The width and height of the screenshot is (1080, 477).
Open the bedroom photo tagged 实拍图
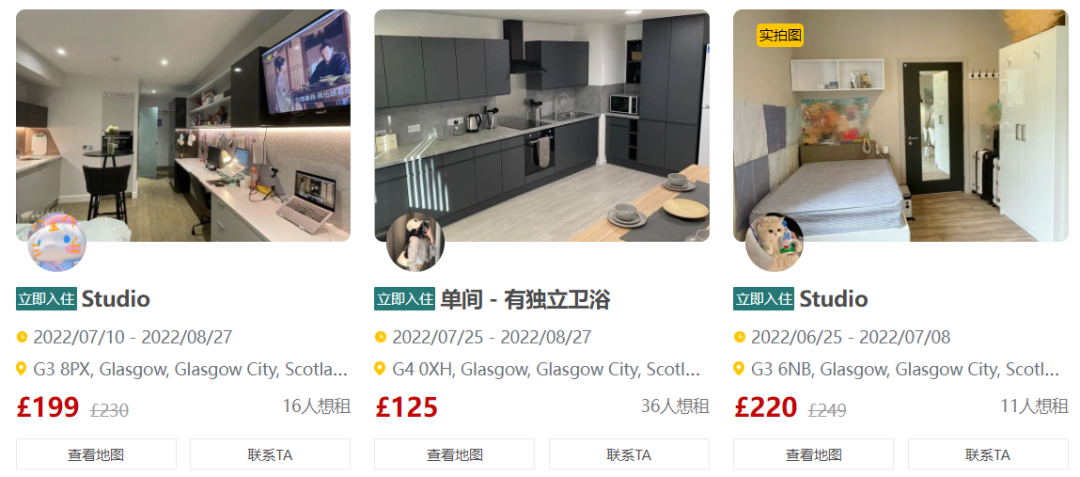tap(900, 125)
